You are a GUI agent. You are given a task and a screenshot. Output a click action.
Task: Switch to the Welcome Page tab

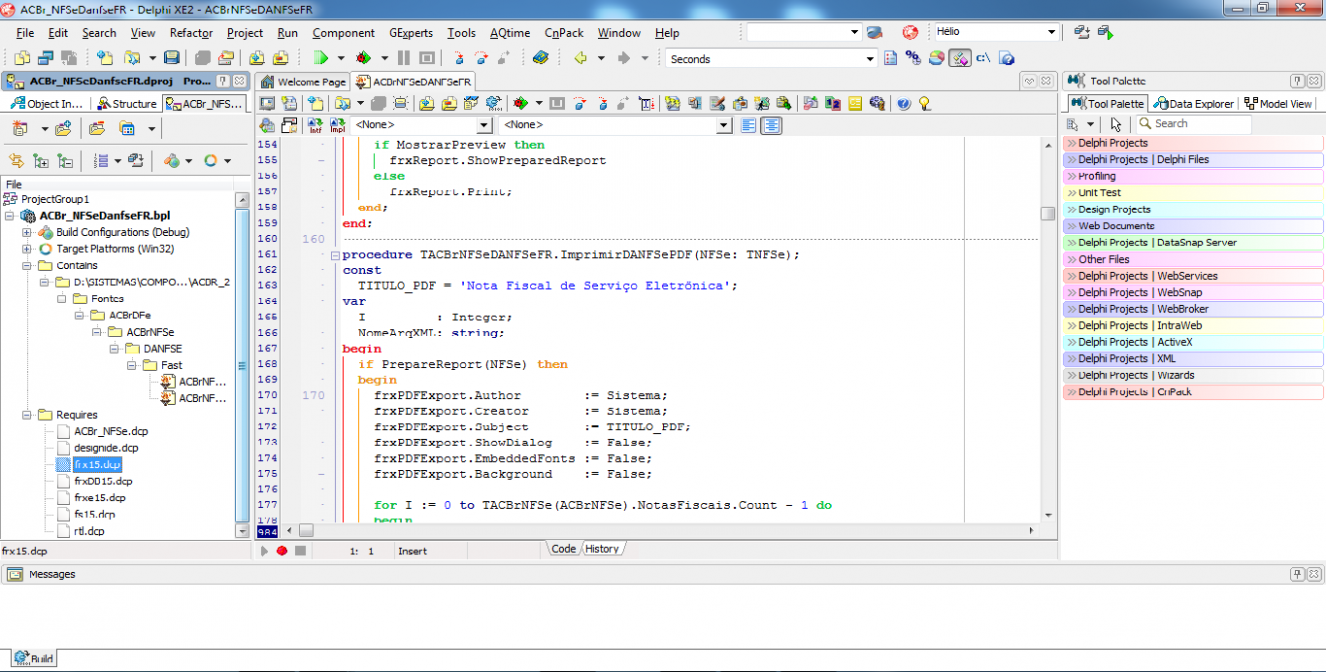(x=302, y=81)
